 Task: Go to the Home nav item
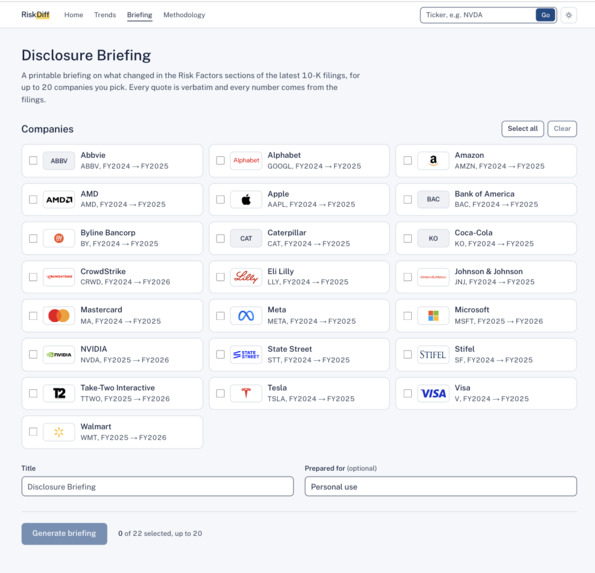(74, 15)
